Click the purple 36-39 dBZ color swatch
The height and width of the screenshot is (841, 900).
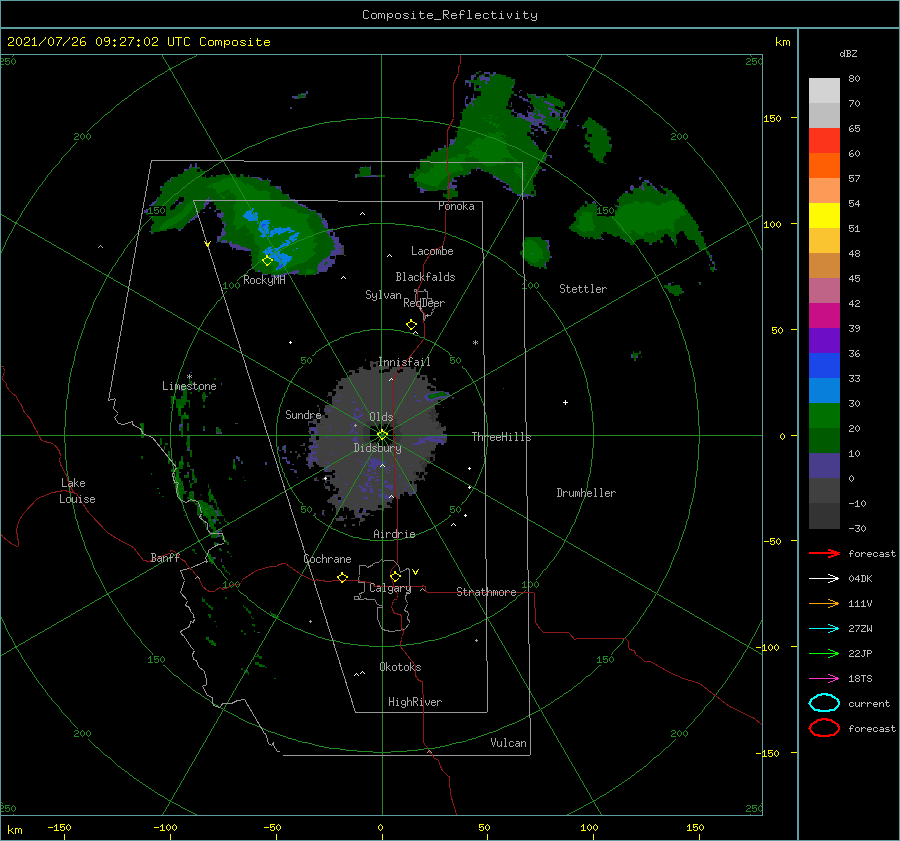click(x=824, y=340)
